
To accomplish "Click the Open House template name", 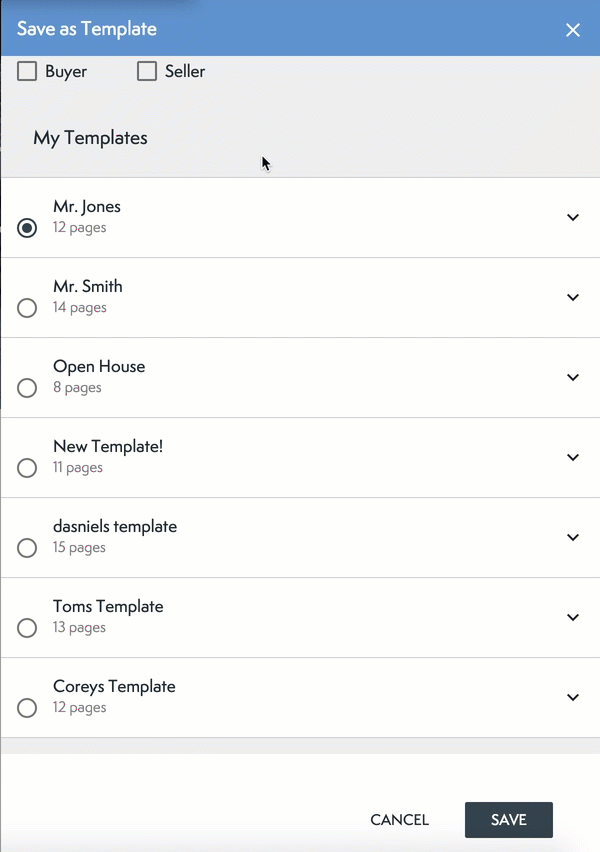I will tap(99, 366).
